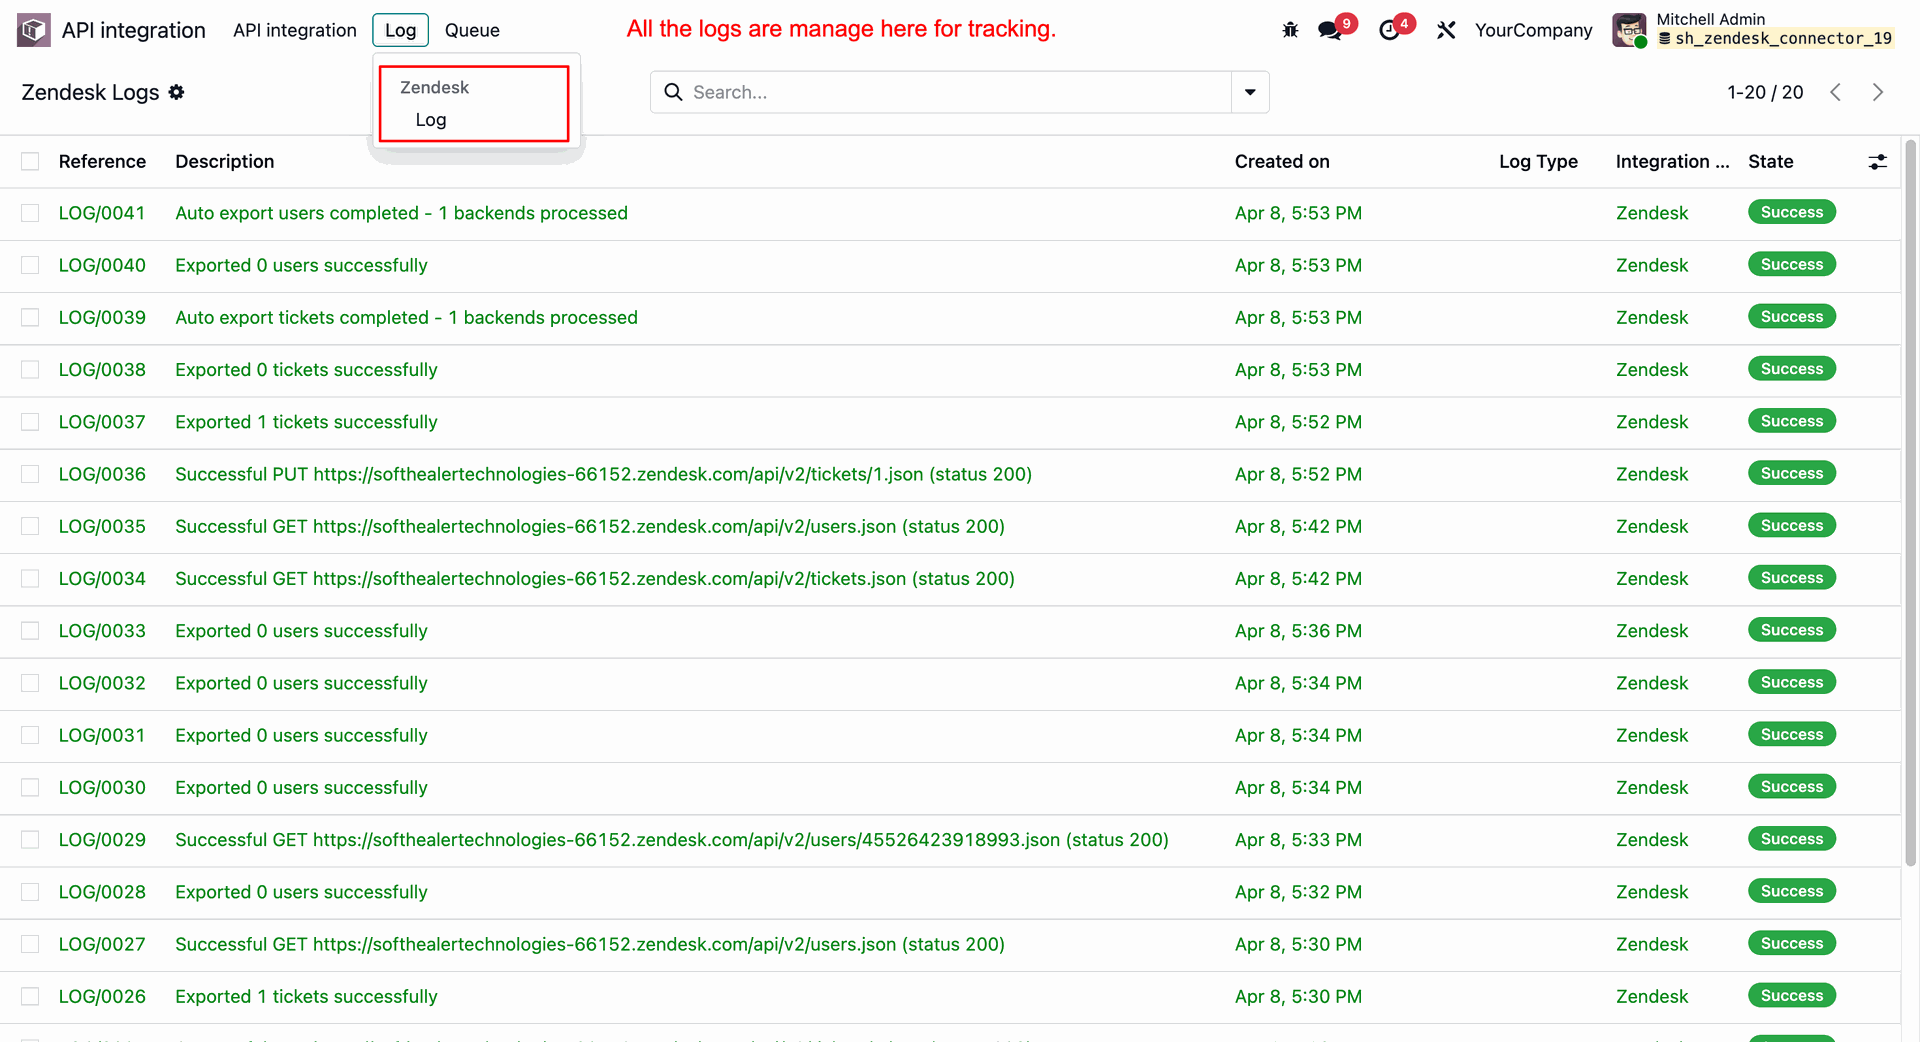
Task: Open the activities clock icon
Action: click(1389, 30)
